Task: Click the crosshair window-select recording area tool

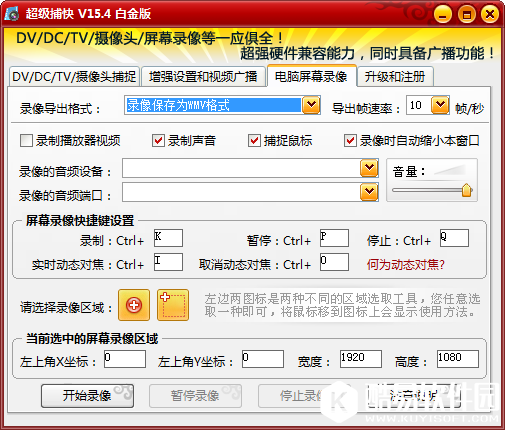Action: click(x=134, y=305)
